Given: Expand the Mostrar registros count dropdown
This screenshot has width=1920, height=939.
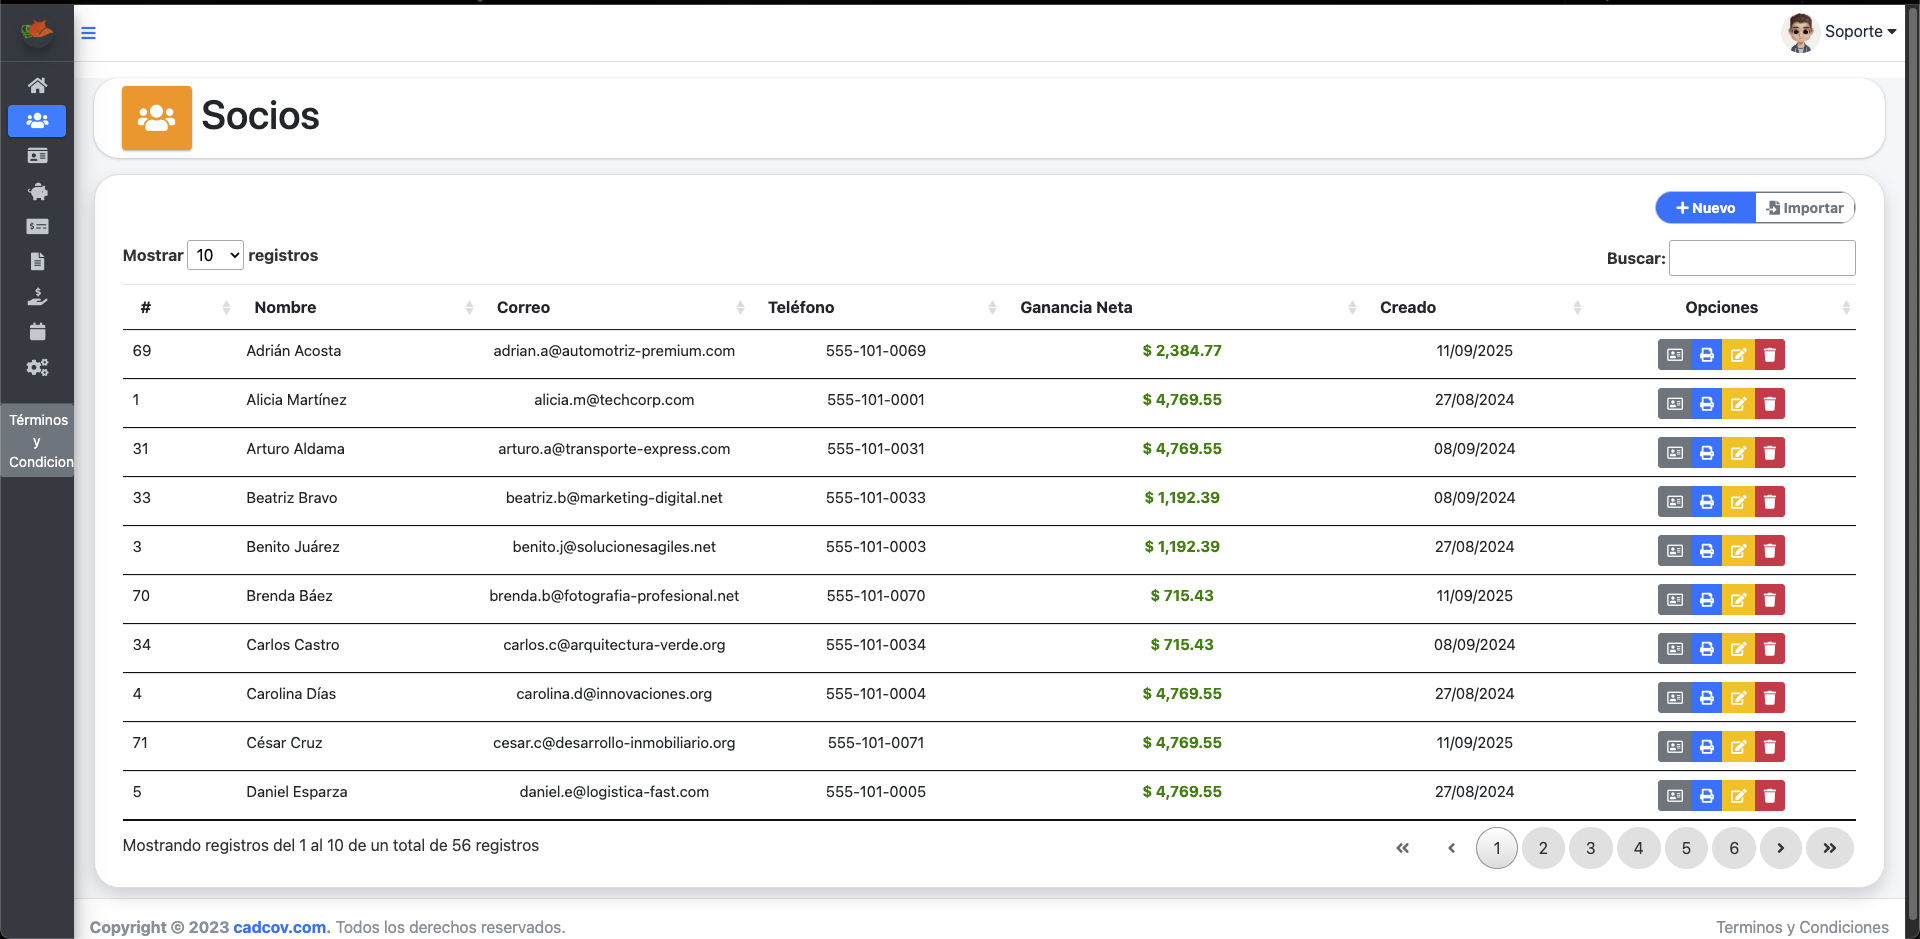Looking at the screenshot, I should click(215, 256).
